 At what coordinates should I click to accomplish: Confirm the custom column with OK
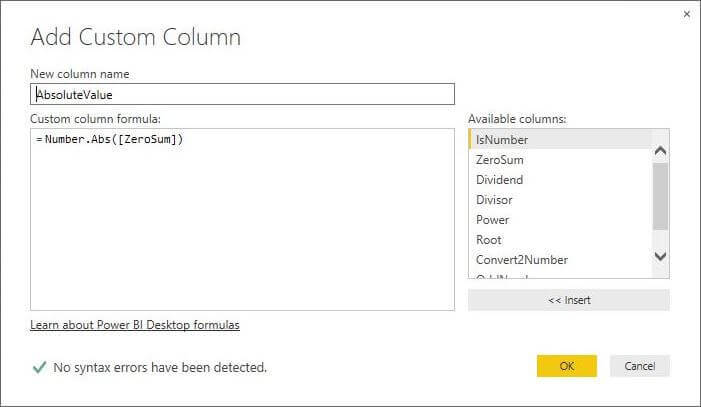566,366
